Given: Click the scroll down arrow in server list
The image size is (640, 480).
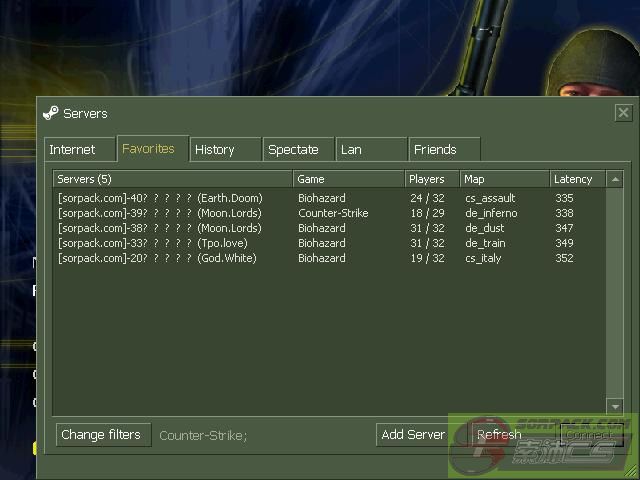Looking at the screenshot, I should point(615,407).
